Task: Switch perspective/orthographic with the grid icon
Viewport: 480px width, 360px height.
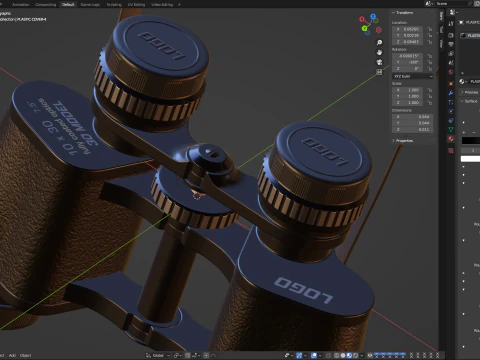Action: tap(379, 72)
